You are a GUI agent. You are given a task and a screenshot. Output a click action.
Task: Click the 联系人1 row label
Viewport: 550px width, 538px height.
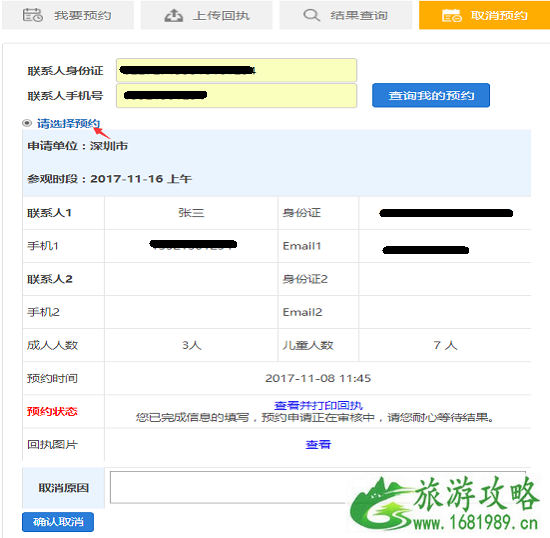tap(49, 213)
